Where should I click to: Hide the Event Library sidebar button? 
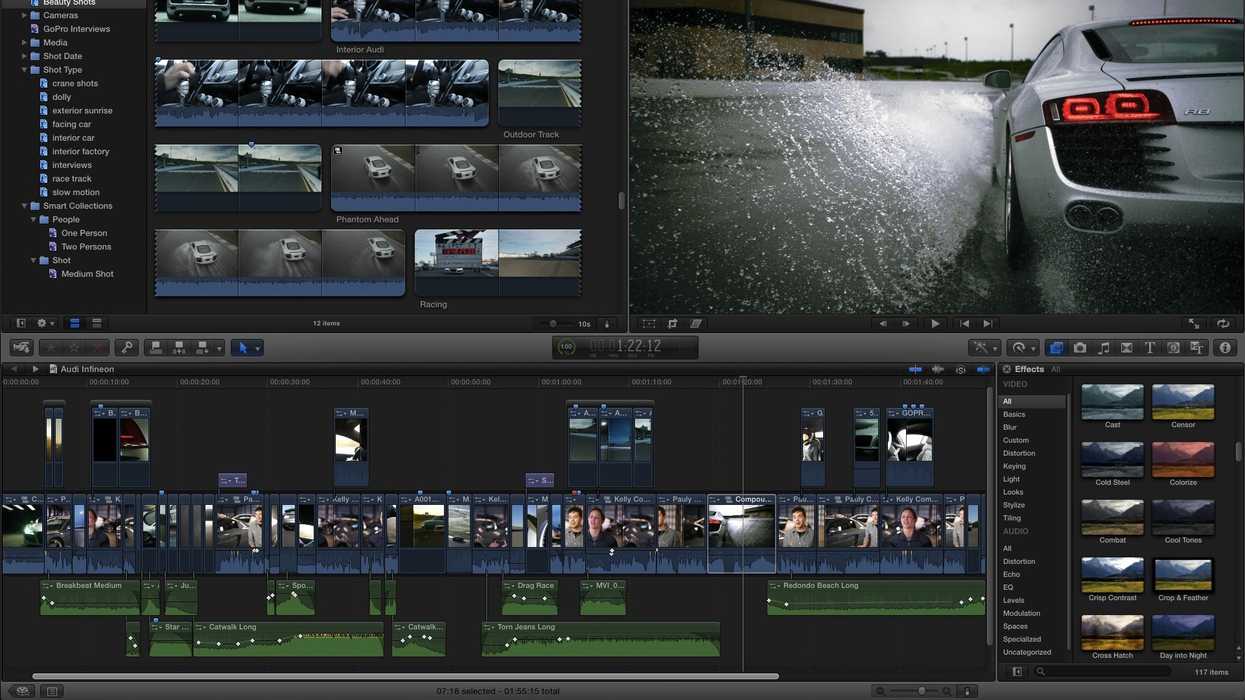coord(20,324)
